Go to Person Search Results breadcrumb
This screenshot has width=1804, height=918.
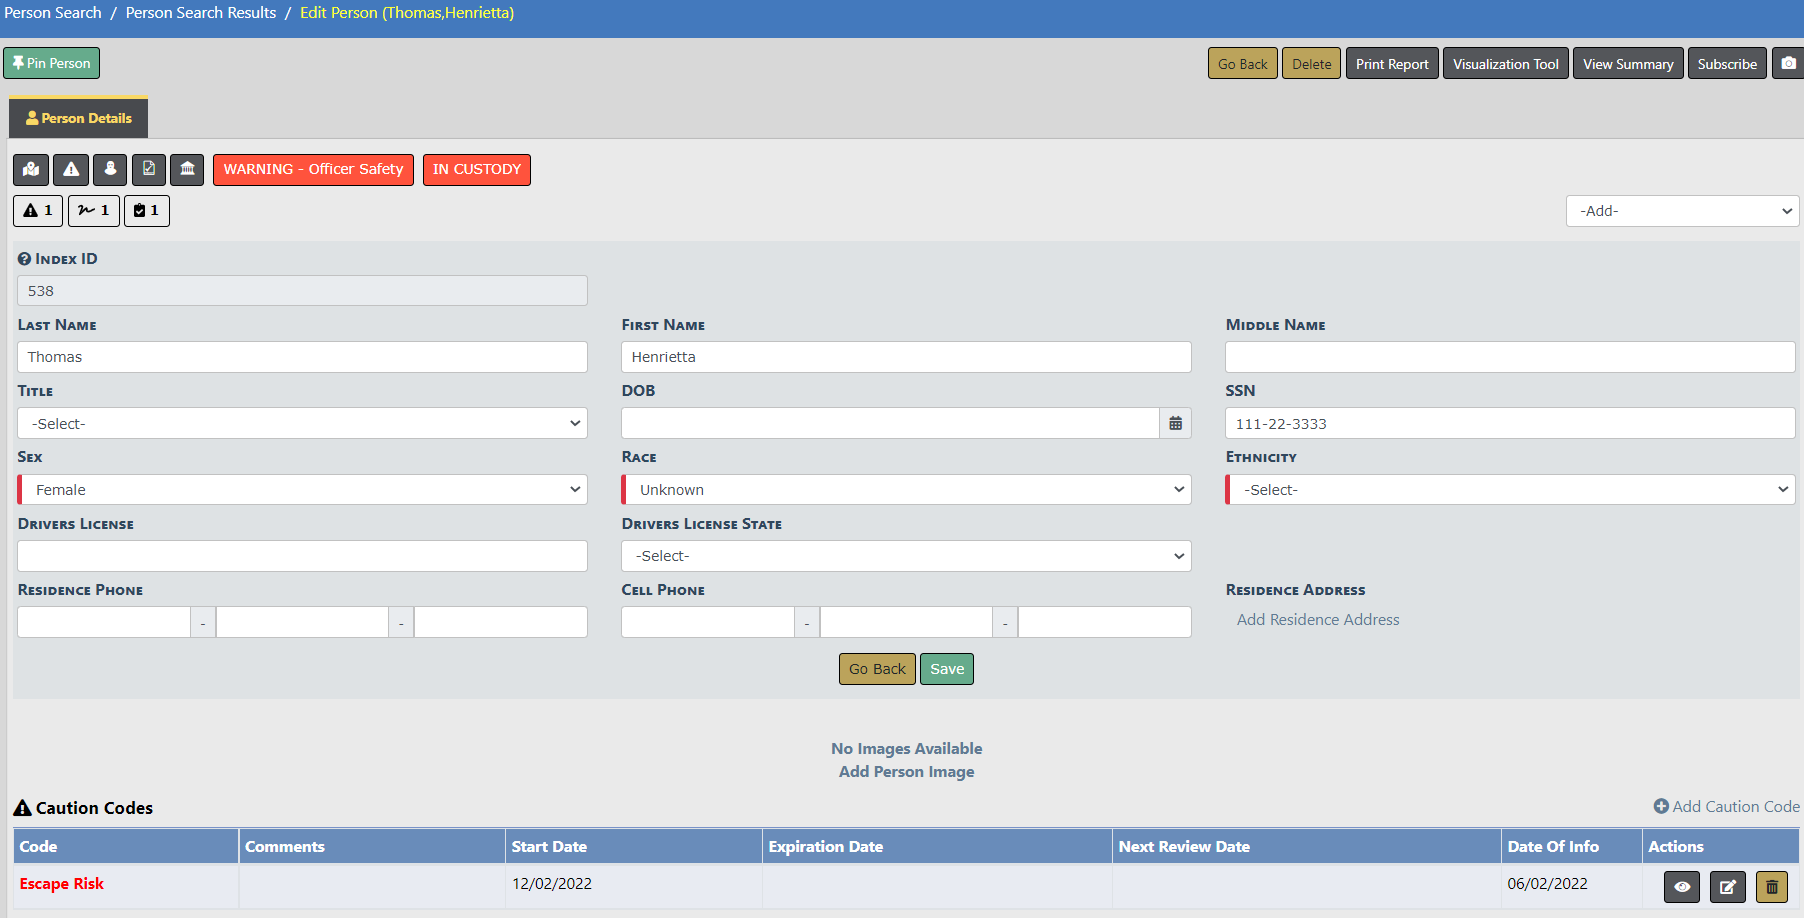[201, 13]
